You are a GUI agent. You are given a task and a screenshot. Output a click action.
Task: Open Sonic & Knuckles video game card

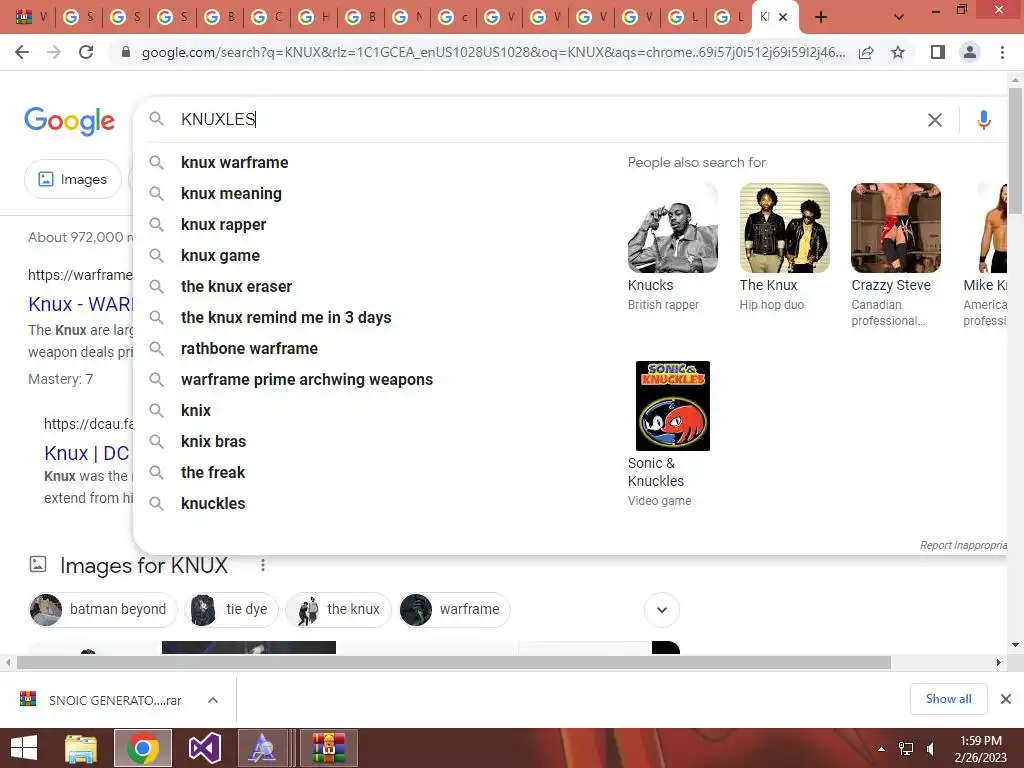672,434
